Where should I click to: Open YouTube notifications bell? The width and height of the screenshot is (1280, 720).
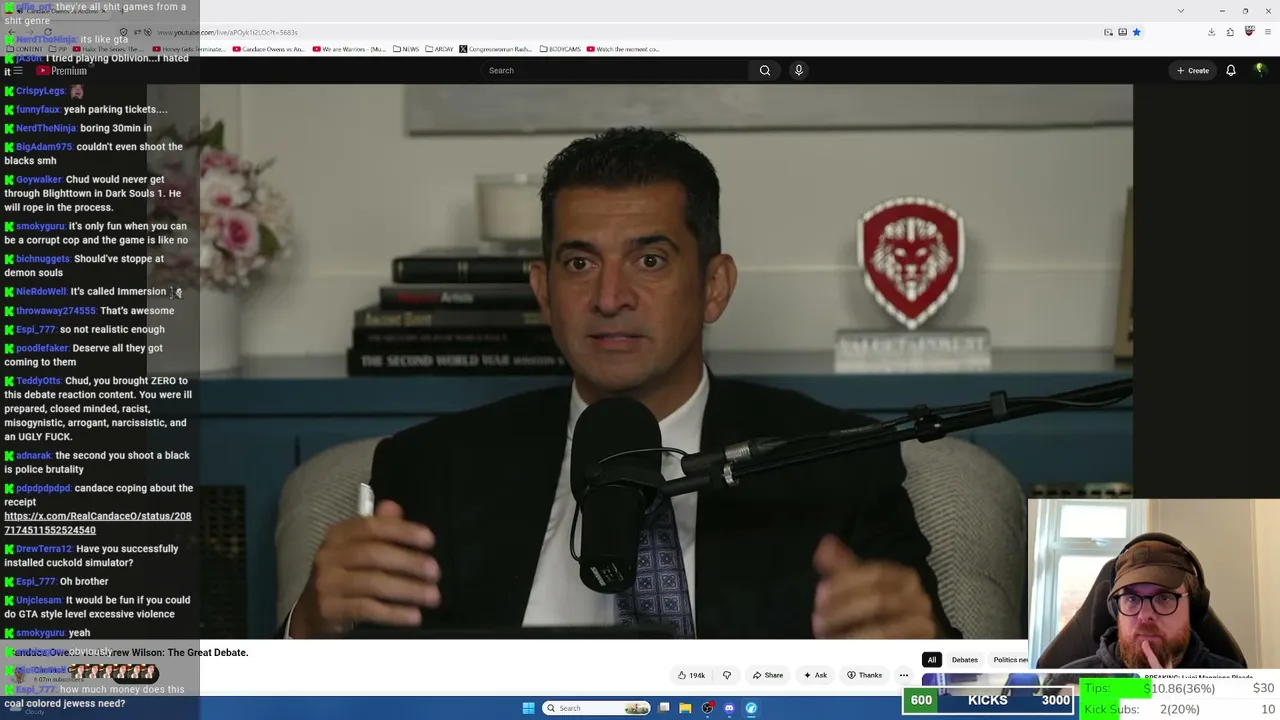tap(1231, 70)
